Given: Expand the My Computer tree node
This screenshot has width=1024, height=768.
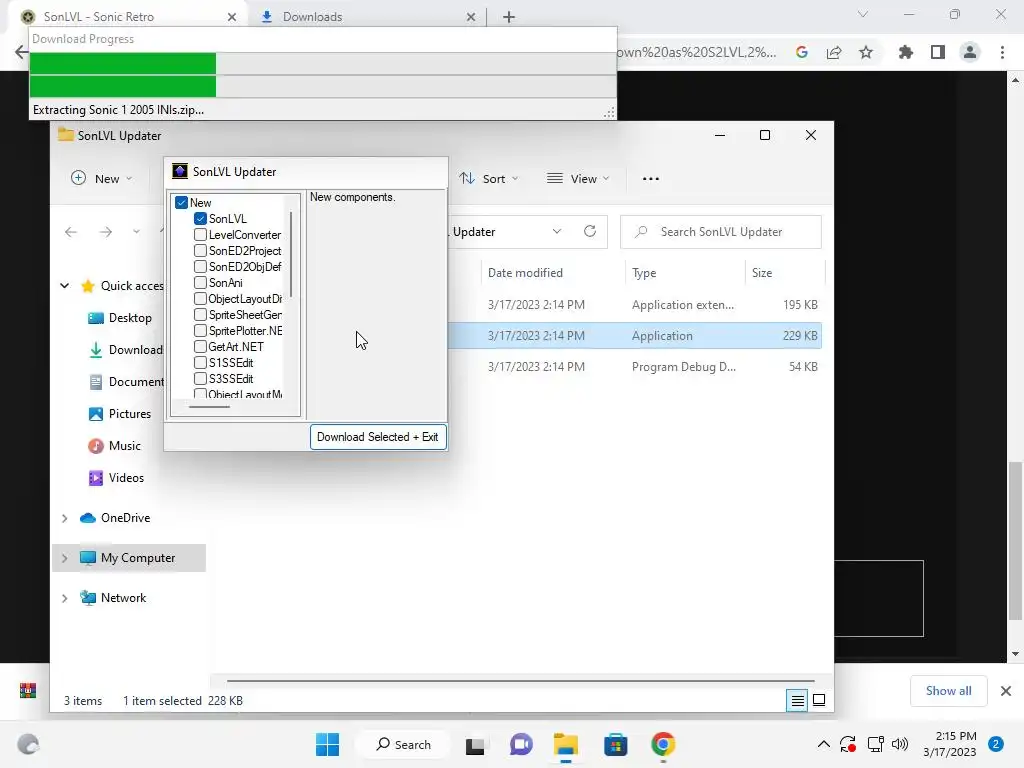Looking at the screenshot, I should (65, 558).
